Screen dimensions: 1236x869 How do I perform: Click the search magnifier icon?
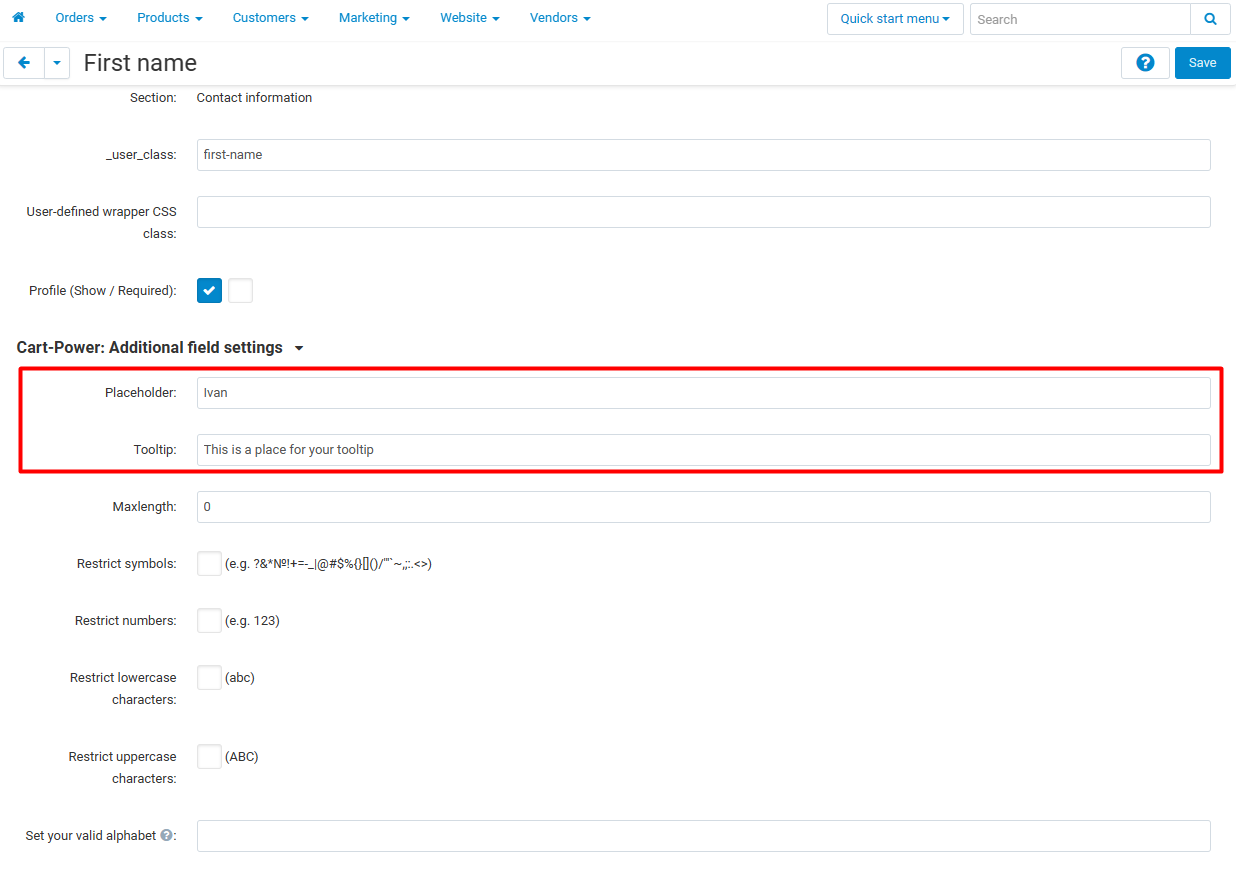[x=1210, y=18]
